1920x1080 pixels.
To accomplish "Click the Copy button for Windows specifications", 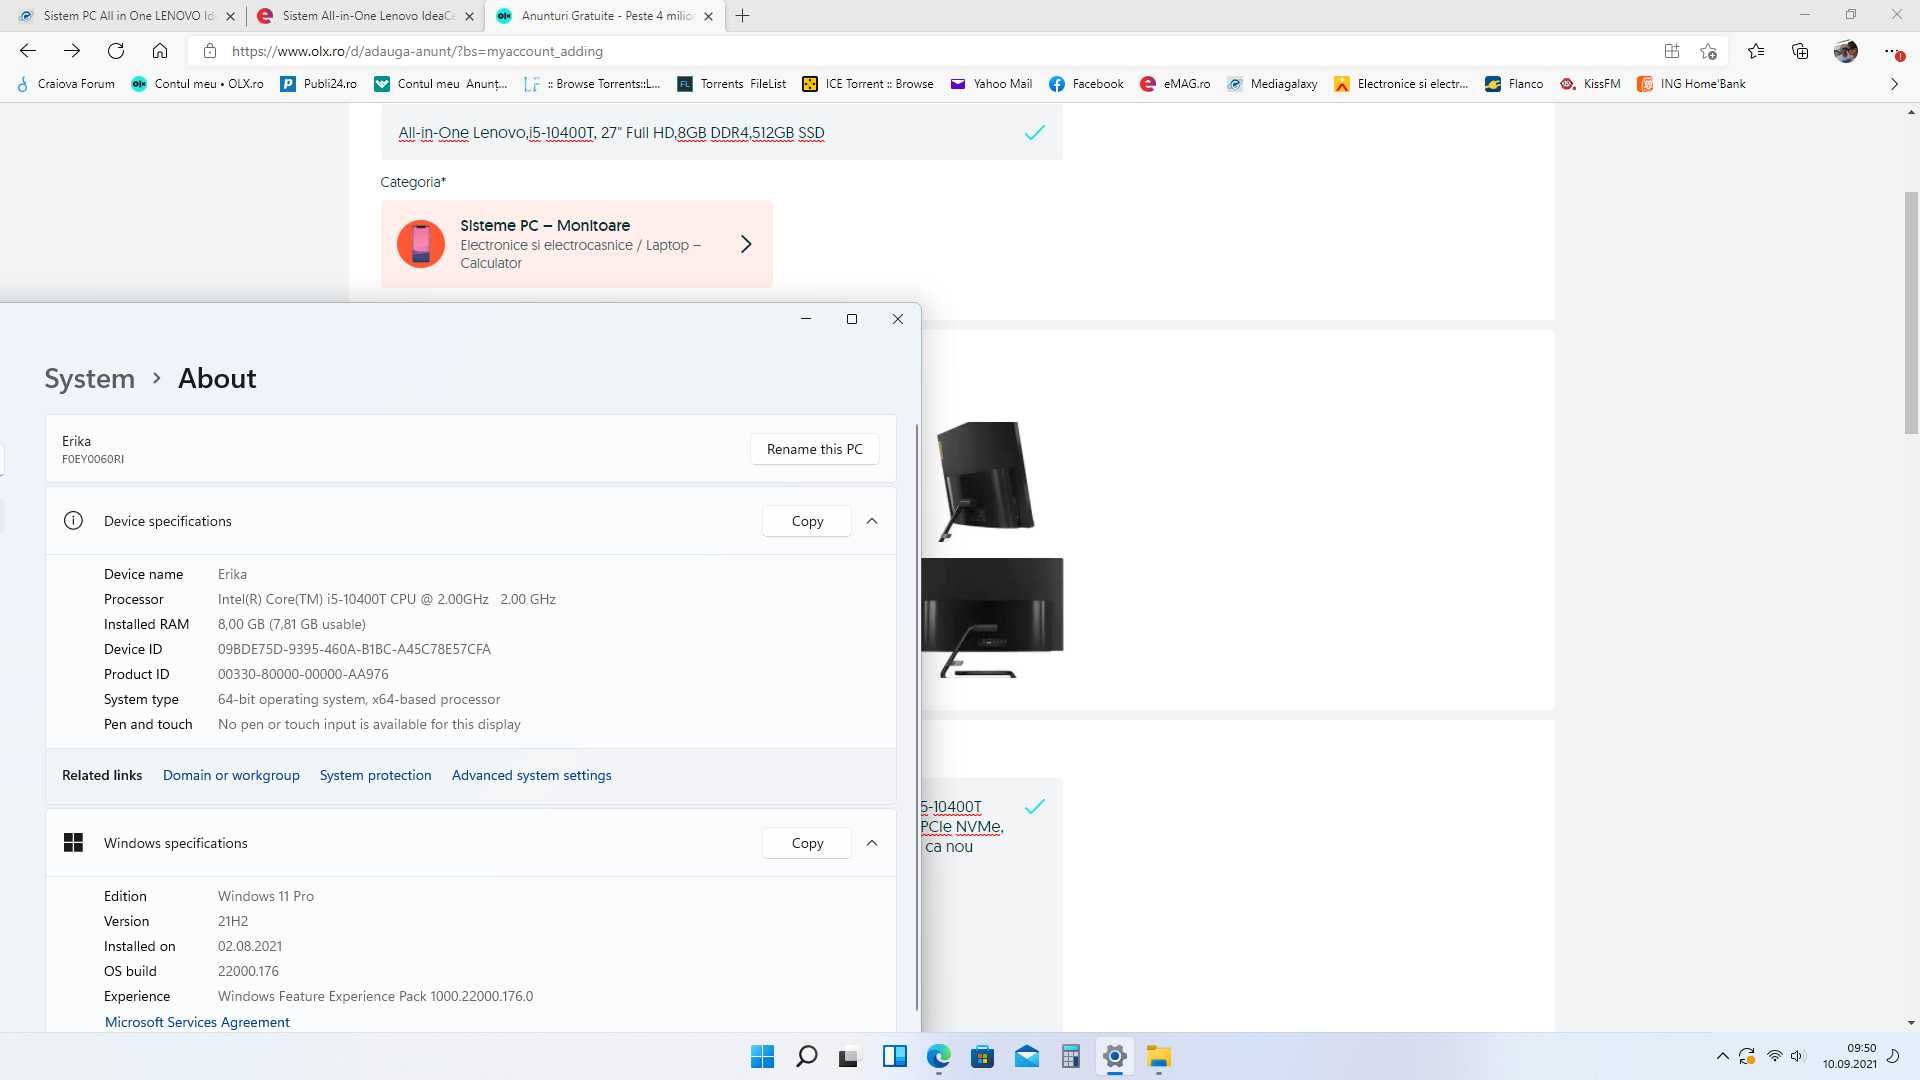I will [806, 843].
